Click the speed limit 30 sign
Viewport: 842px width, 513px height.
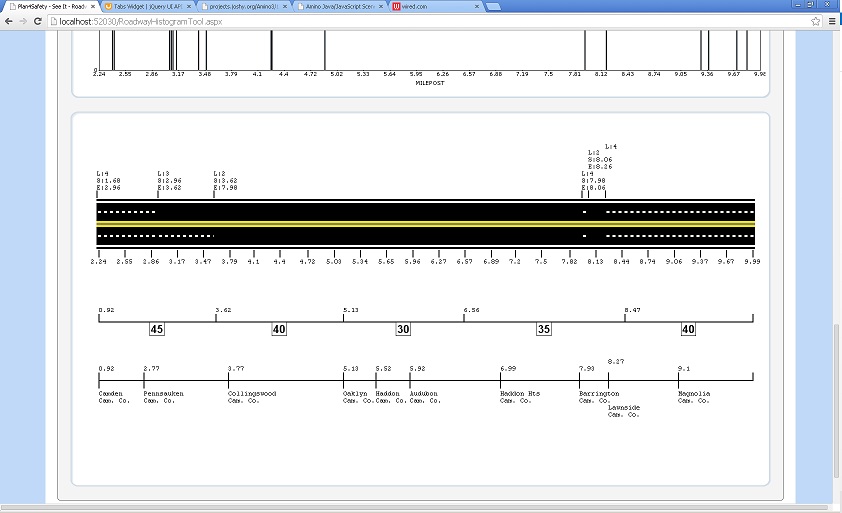pyautogui.click(x=403, y=329)
